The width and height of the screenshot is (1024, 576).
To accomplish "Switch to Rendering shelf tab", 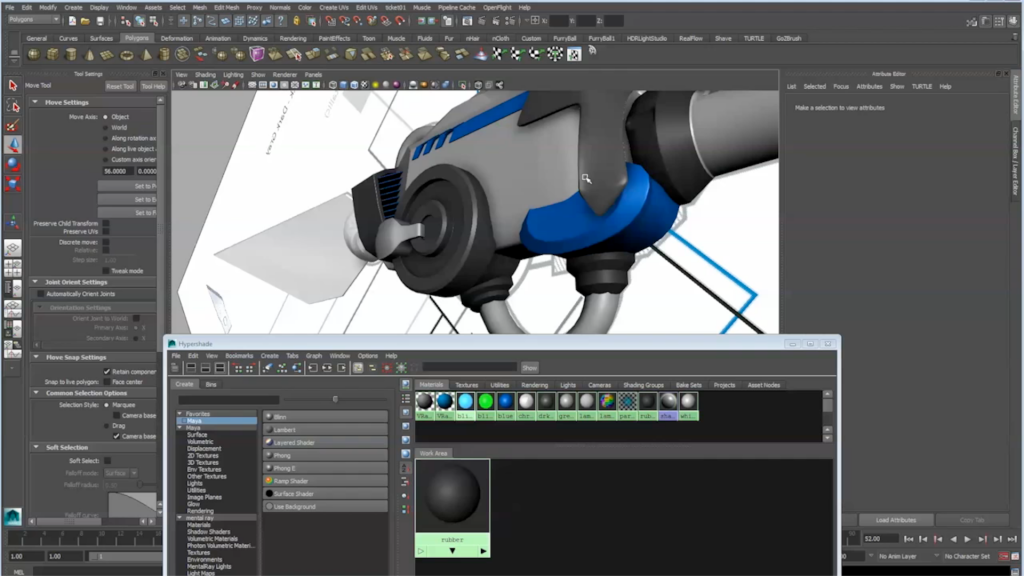I will pos(293,39).
